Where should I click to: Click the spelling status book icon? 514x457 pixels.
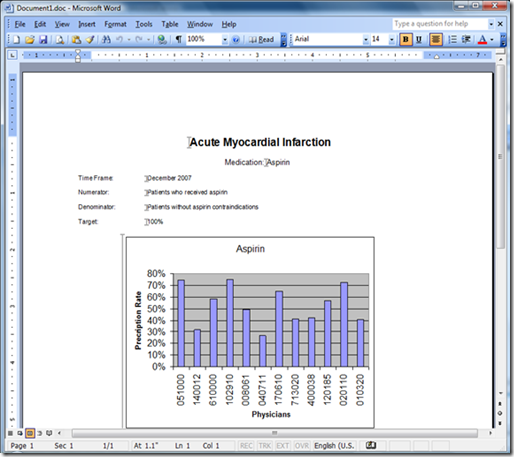click(x=371, y=445)
